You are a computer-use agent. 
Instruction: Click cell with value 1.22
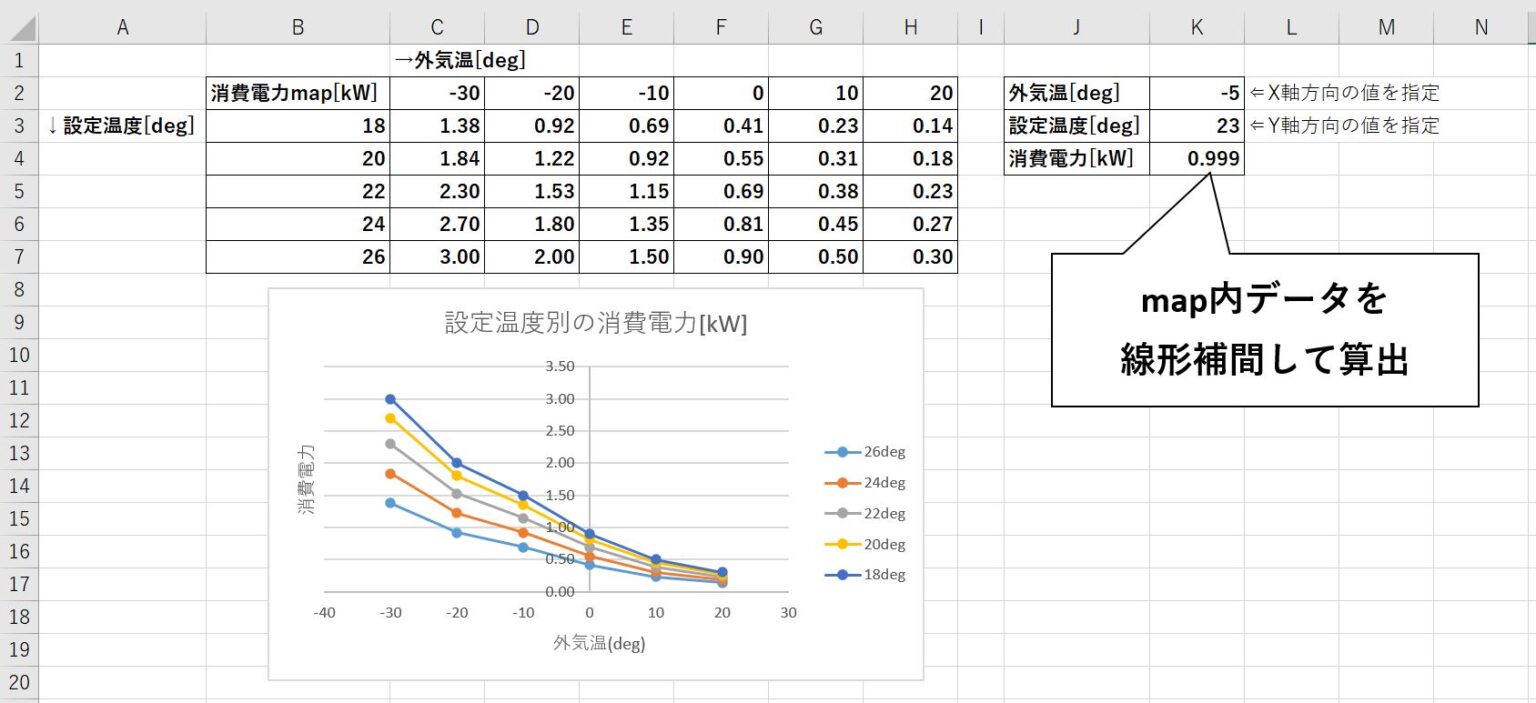532,158
